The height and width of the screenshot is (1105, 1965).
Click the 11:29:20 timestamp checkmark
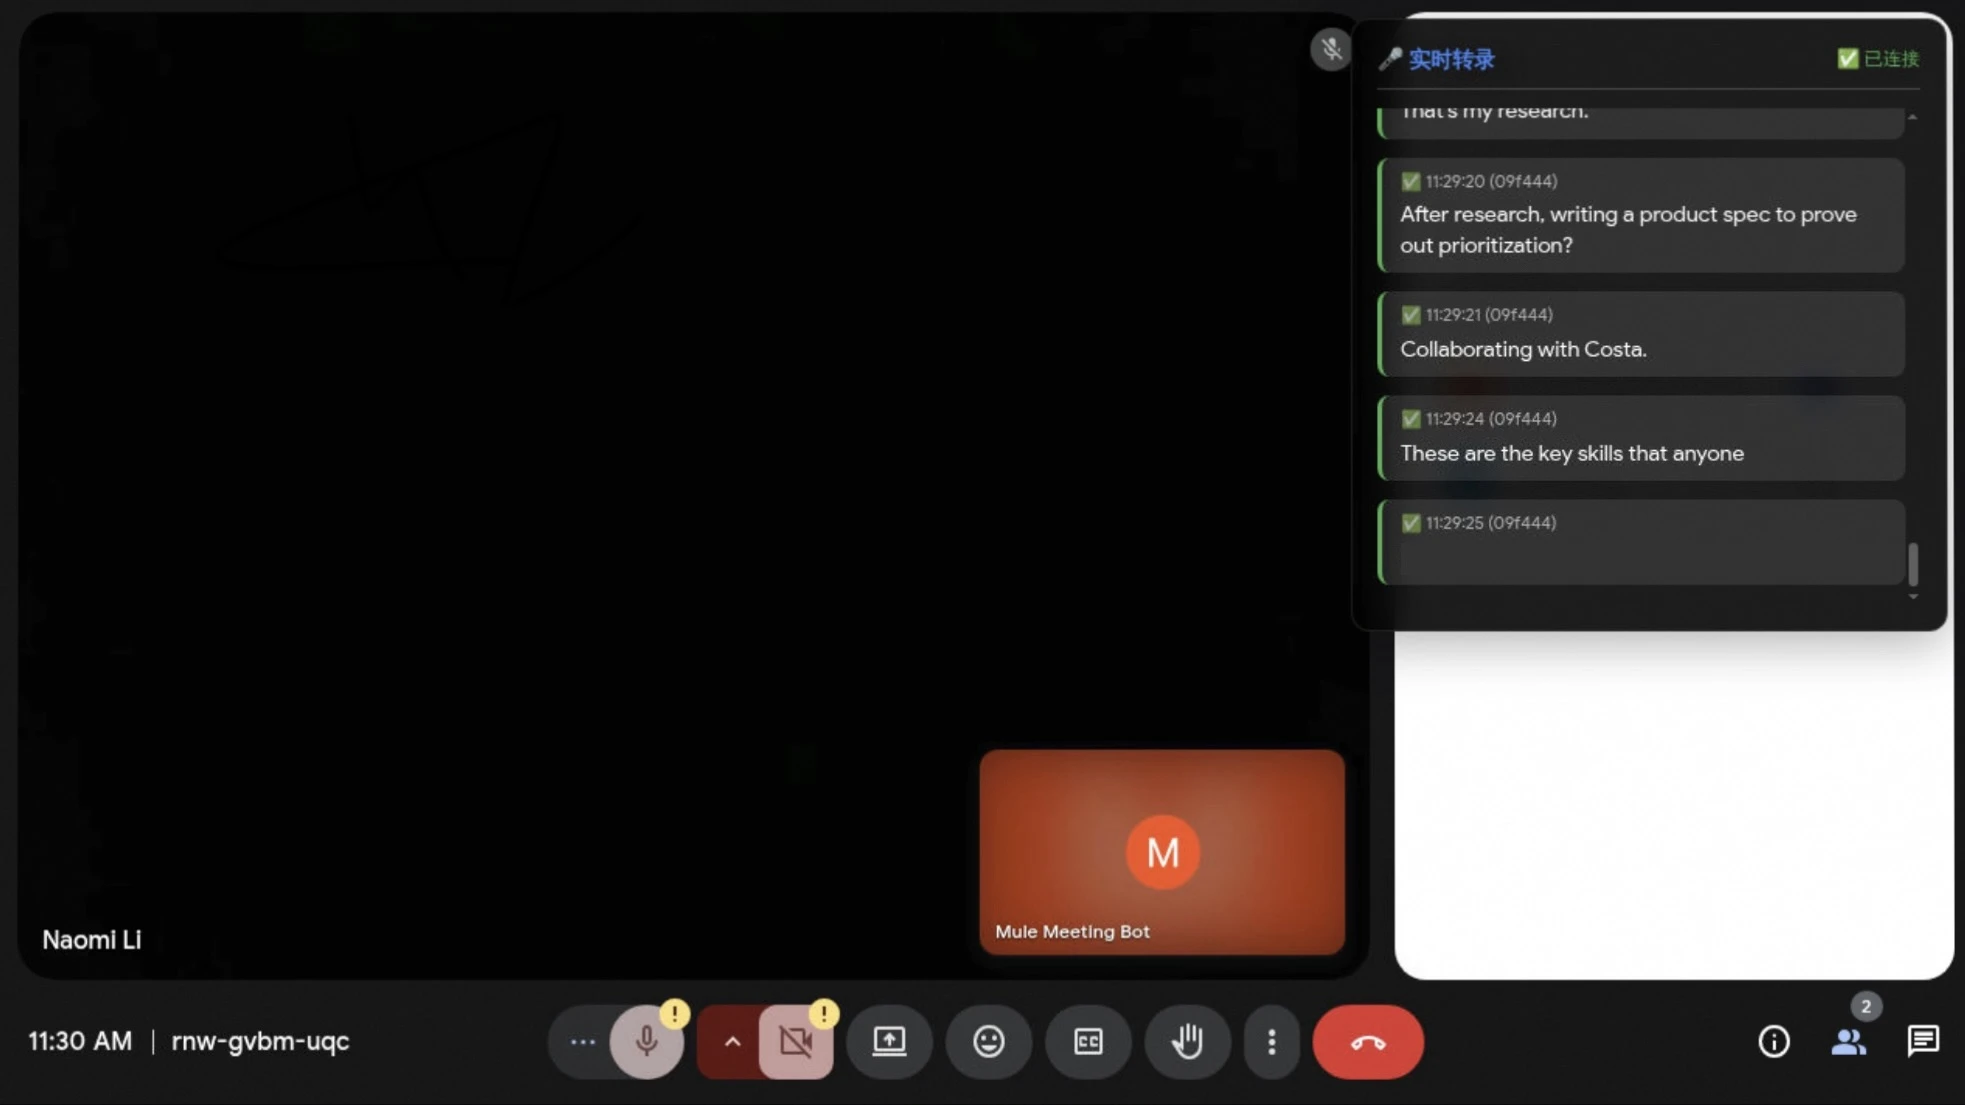click(1410, 181)
